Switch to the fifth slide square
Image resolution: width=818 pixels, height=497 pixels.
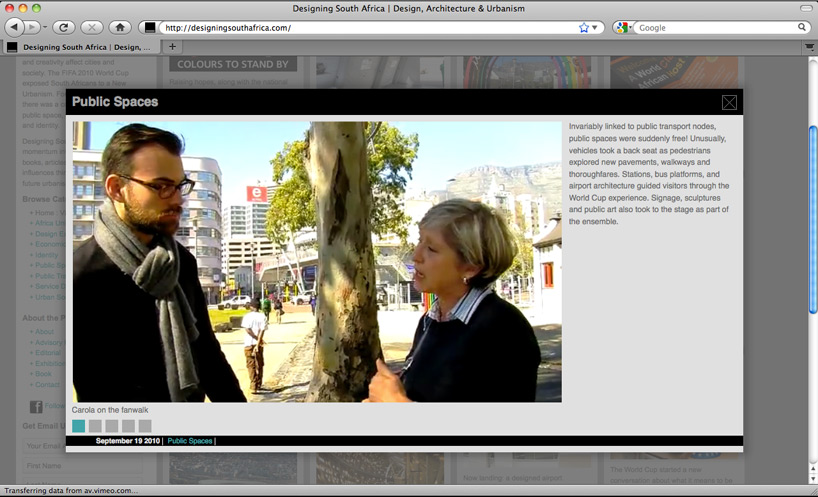click(x=145, y=426)
